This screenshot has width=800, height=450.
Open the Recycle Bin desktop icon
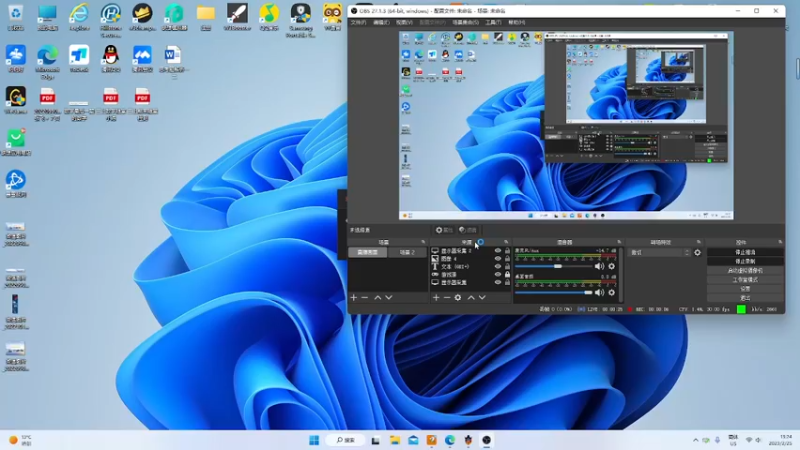pyautogui.click(x=15, y=17)
